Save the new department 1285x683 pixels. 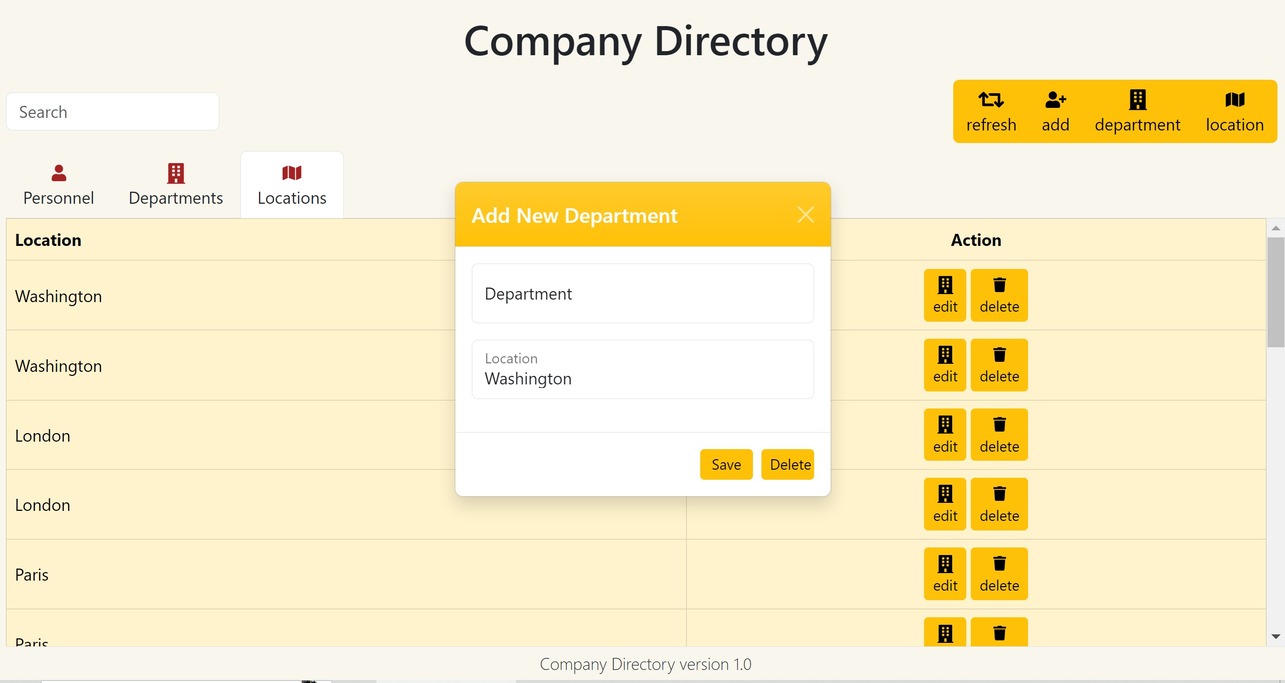pos(726,464)
